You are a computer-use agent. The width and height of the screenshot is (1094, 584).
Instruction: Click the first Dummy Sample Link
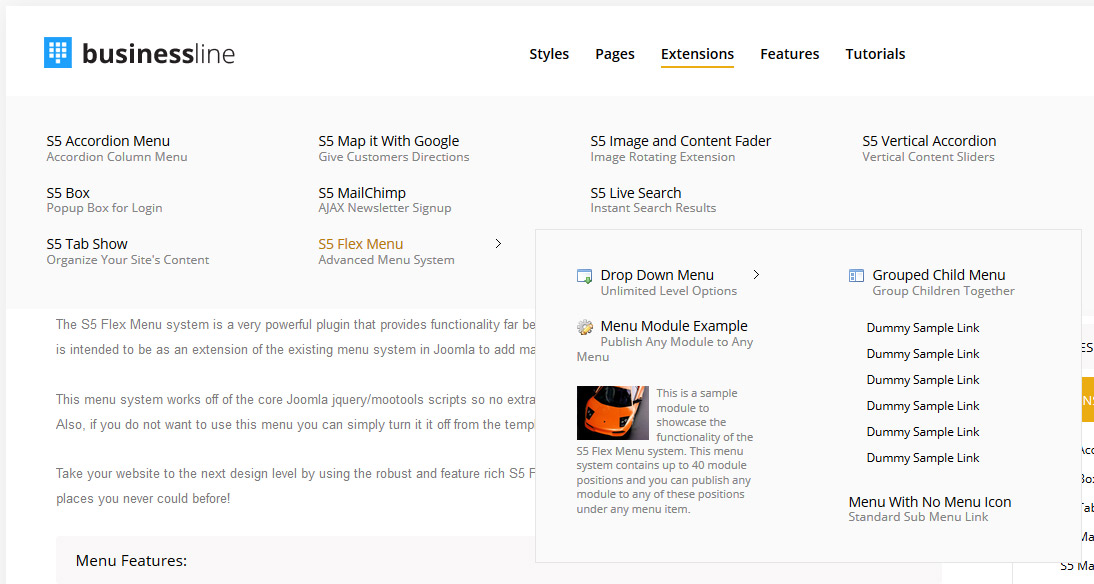click(x=923, y=328)
